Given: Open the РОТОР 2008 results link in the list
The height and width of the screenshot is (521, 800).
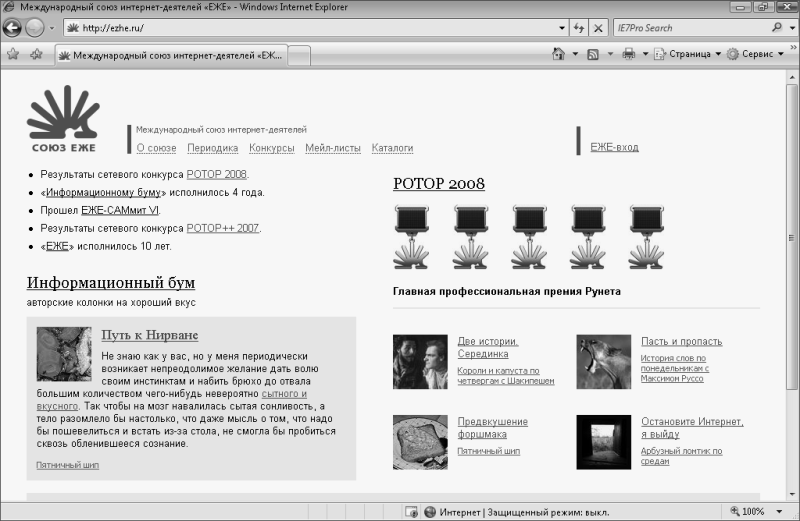Looking at the screenshot, I should click(x=216, y=175).
